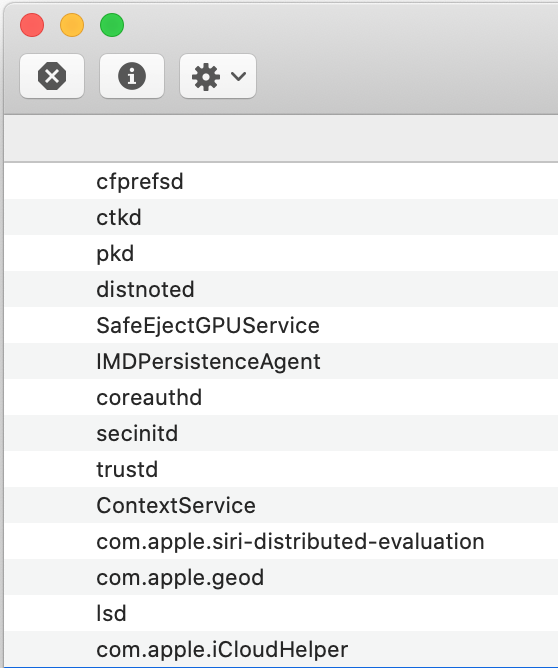558x668 pixels.
Task: Select the ContextService process row
Action: click(x=281, y=505)
